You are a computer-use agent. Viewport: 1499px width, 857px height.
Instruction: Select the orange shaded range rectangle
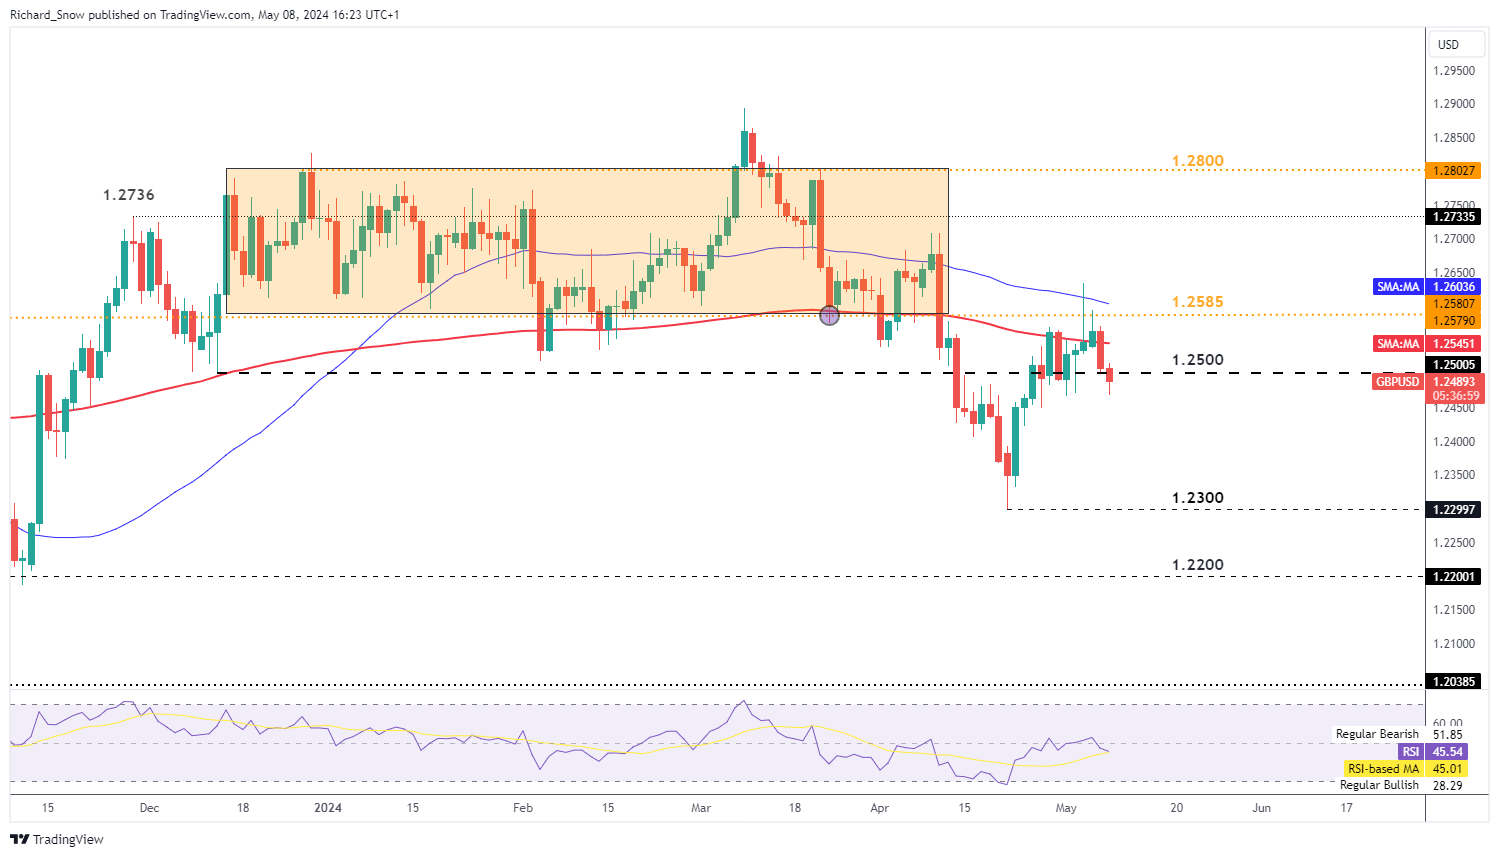coord(587,241)
